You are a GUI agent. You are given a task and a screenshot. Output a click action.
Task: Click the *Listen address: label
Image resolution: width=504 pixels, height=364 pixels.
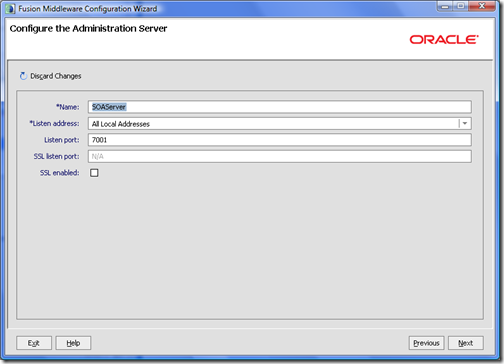(x=55, y=124)
